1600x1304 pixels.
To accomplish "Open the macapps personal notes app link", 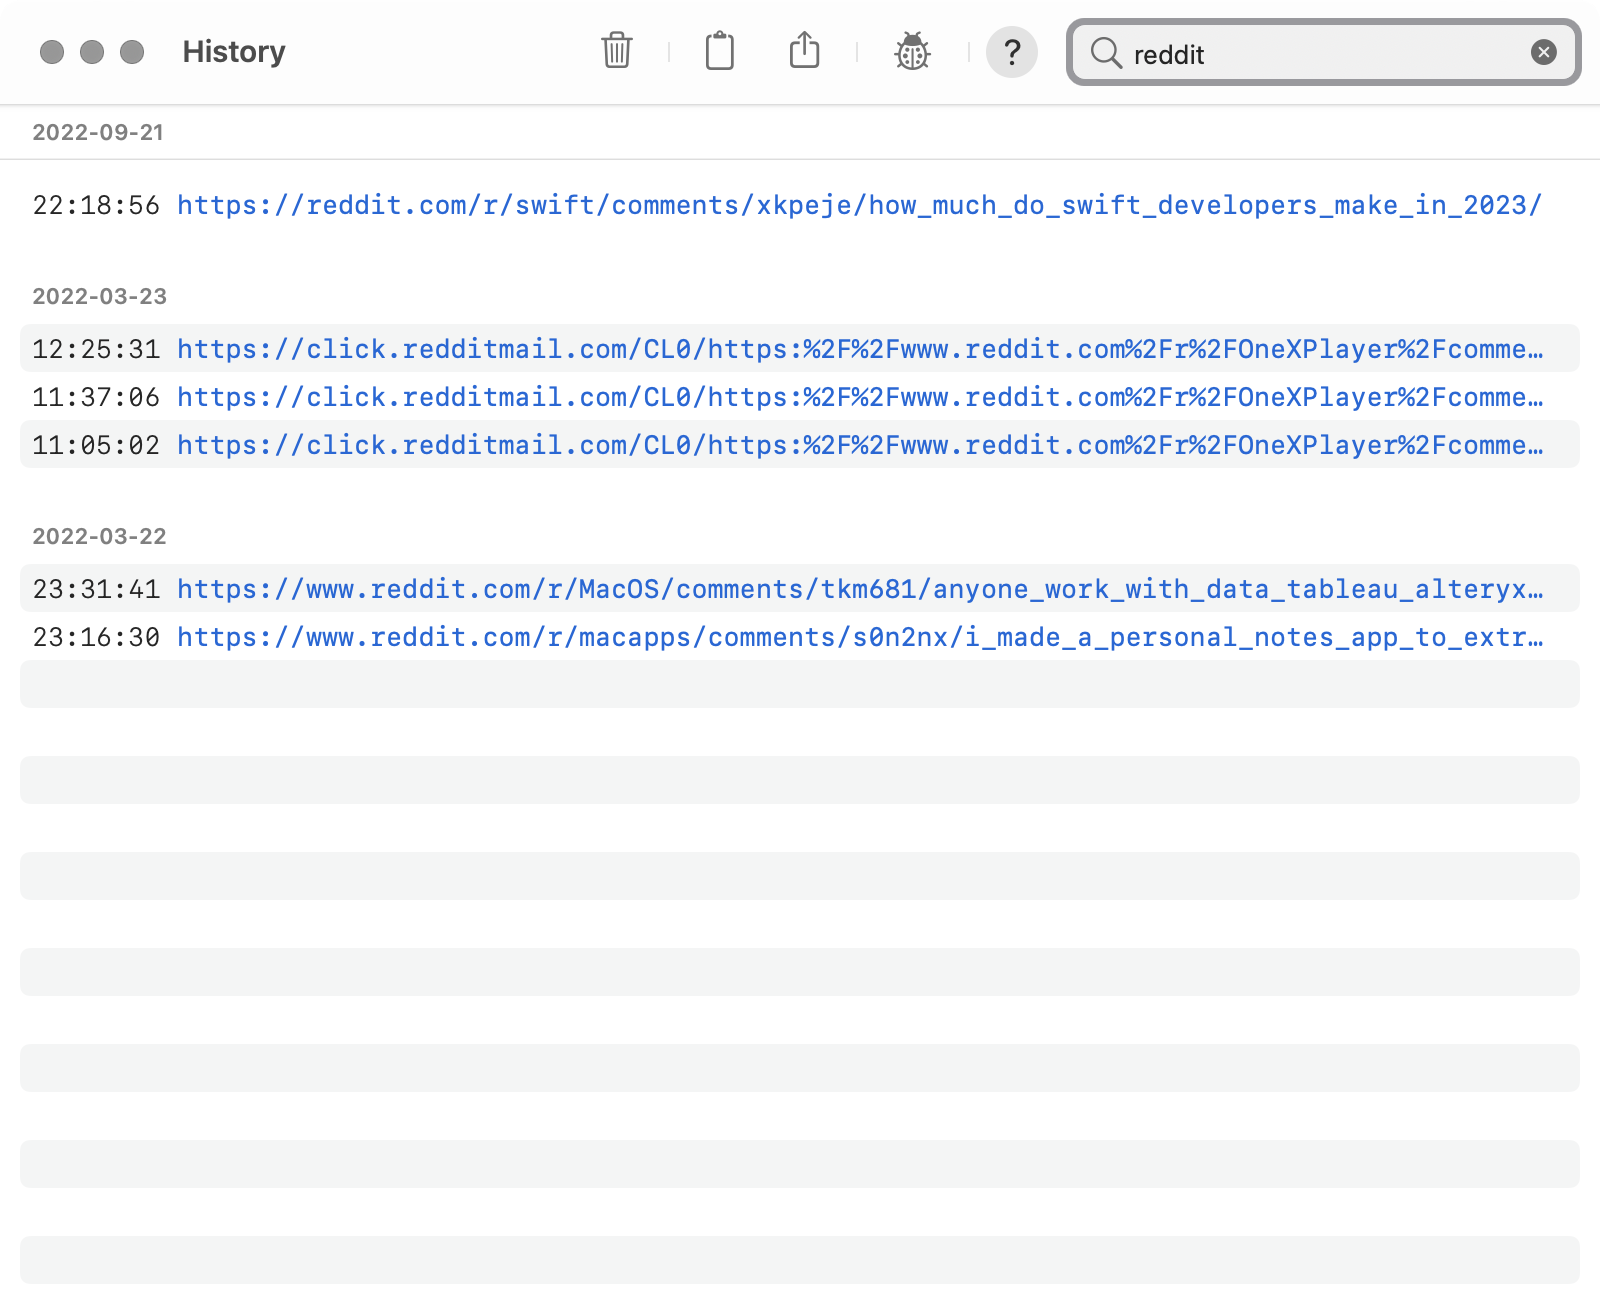I will tap(860, 637).
